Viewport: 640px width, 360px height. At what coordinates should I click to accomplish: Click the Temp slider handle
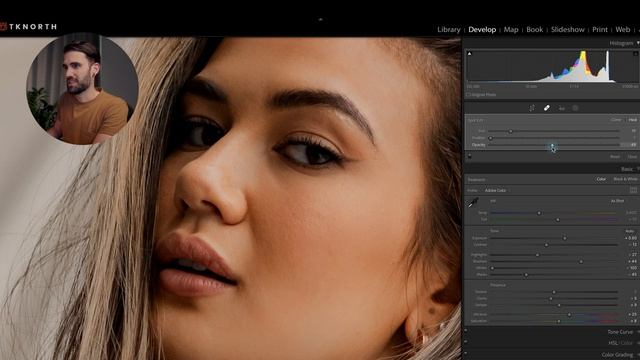point(539,213)
